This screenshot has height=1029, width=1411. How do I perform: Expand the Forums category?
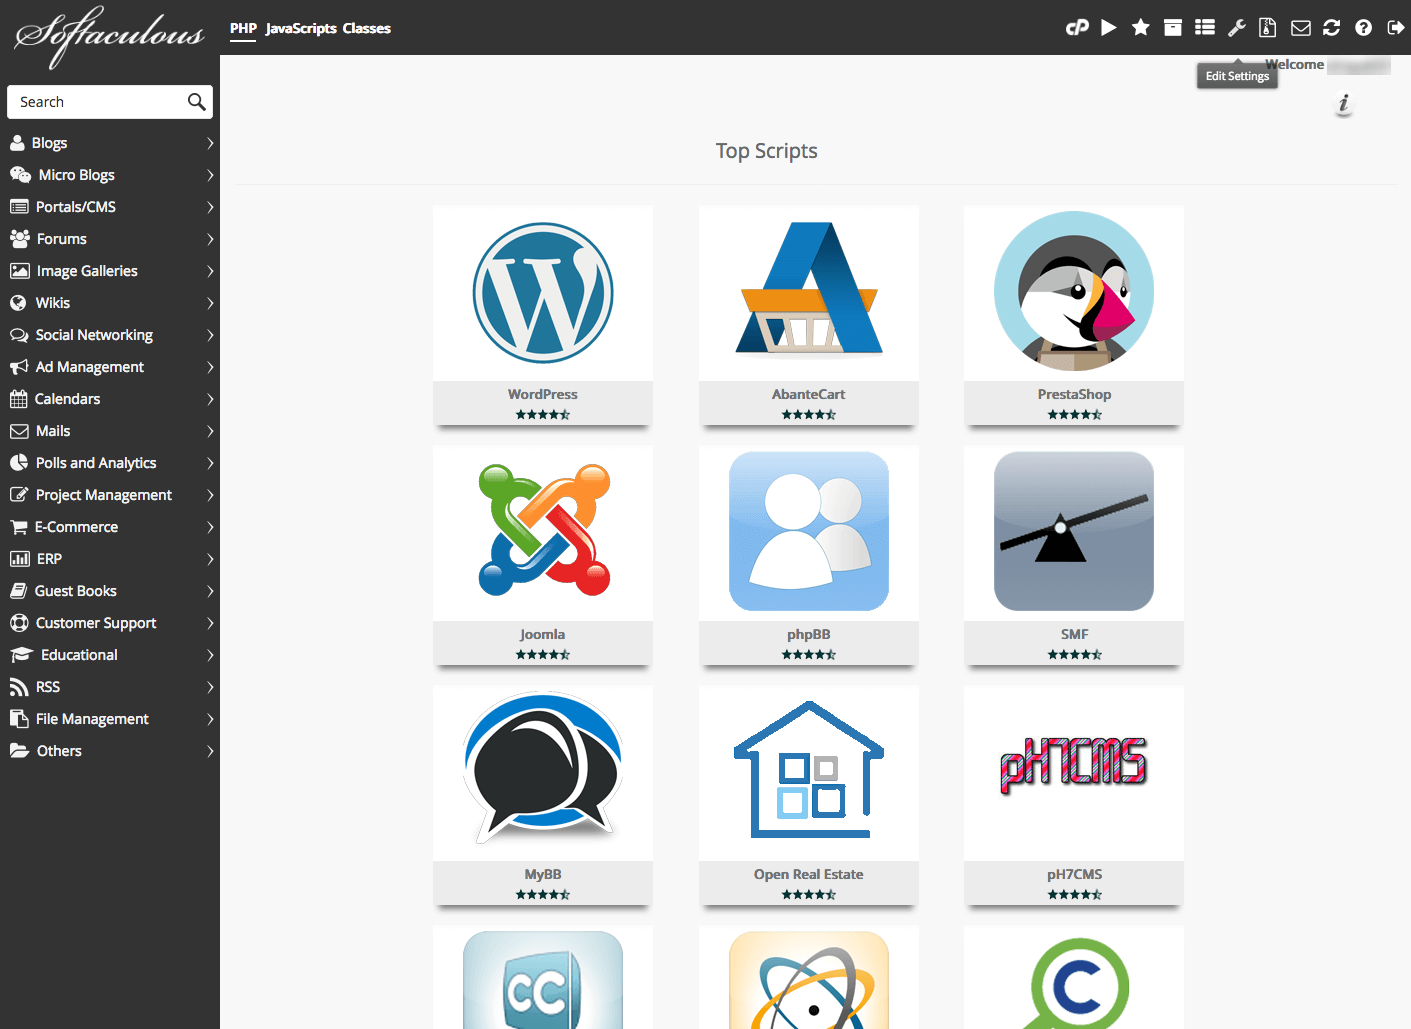point(110,239)
